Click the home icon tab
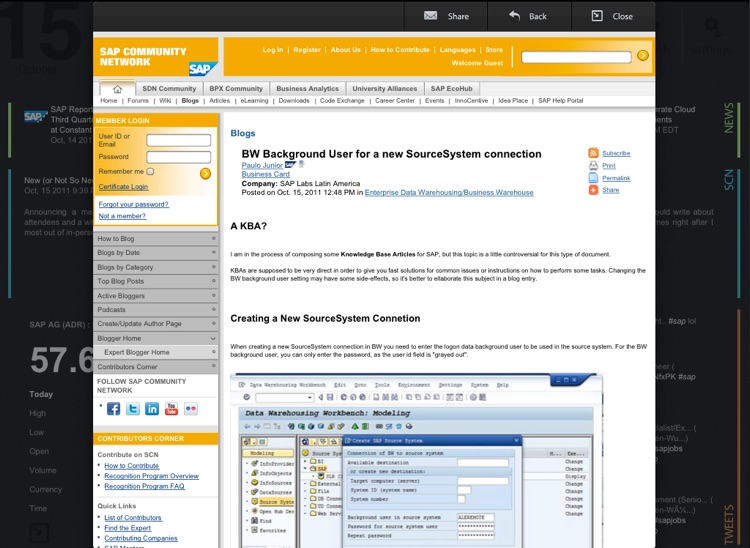 click(x=117, y=89)
